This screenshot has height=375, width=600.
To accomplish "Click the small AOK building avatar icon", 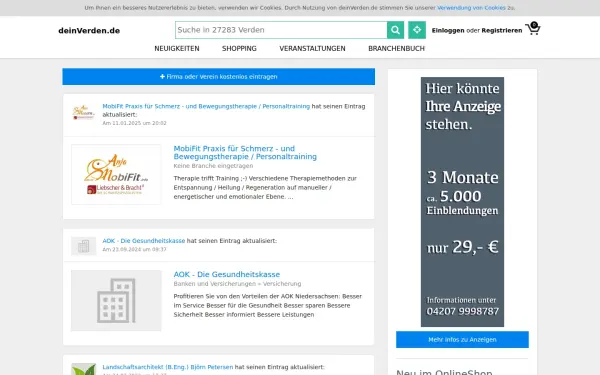I will (83, 246).
